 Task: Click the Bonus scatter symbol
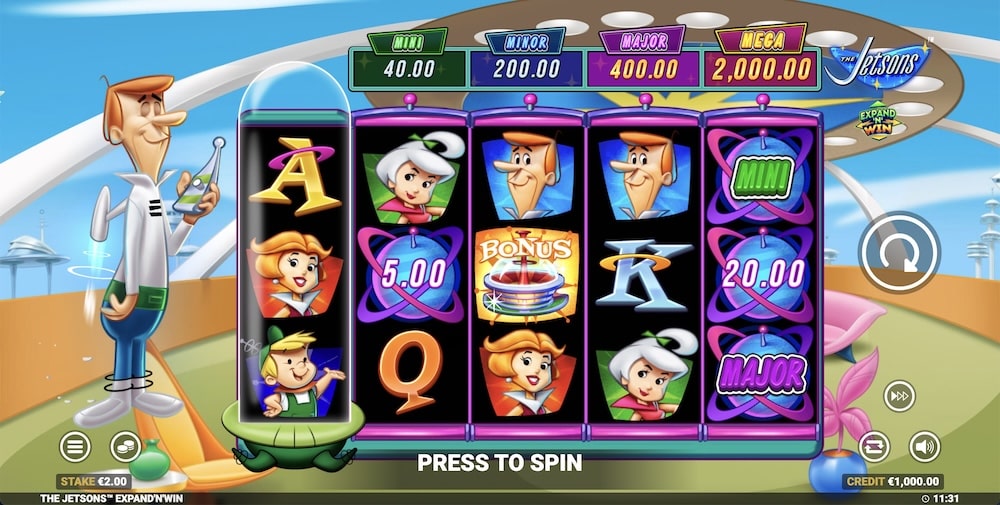pos(526,273)
